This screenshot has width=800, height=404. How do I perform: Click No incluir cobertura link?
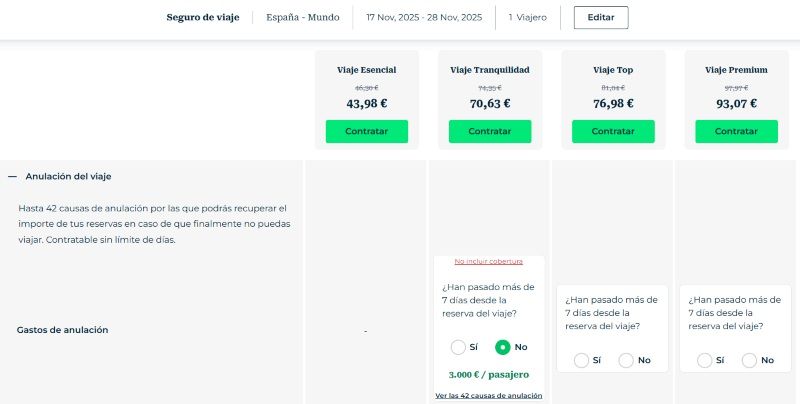[489, 262]
